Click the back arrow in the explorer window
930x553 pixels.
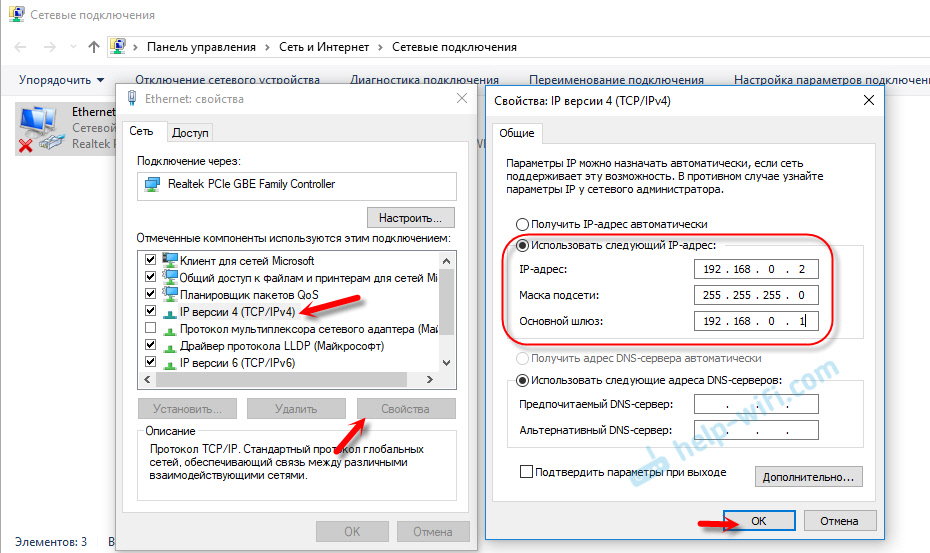pos(21,47)
